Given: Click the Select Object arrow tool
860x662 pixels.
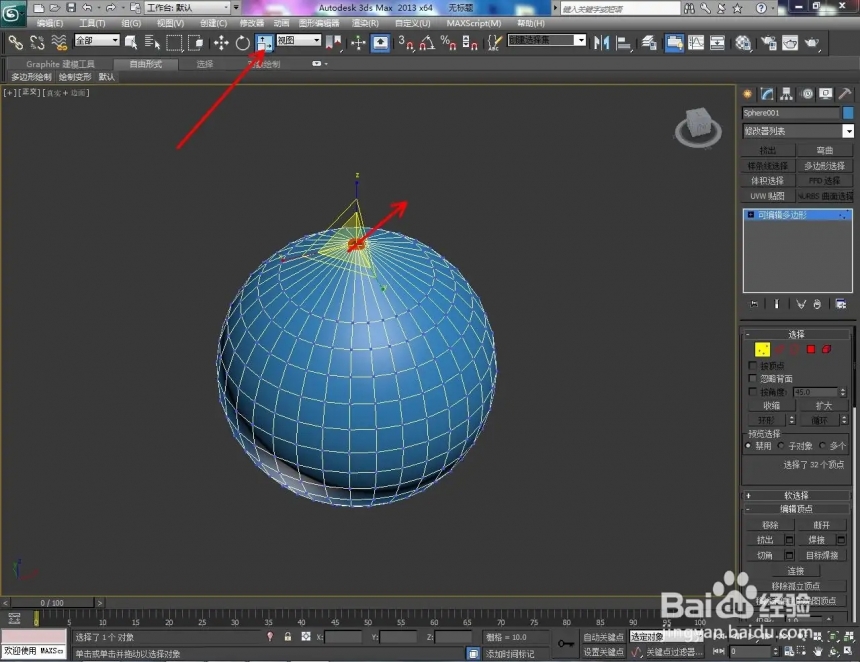Looking at the screenshot, I should 131,42.
